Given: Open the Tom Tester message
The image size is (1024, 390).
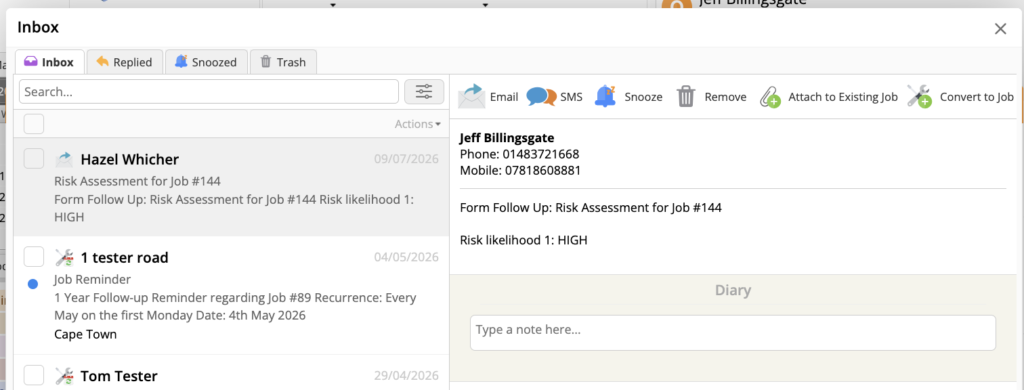Looking at the screenshot, I should coord(232,373).
